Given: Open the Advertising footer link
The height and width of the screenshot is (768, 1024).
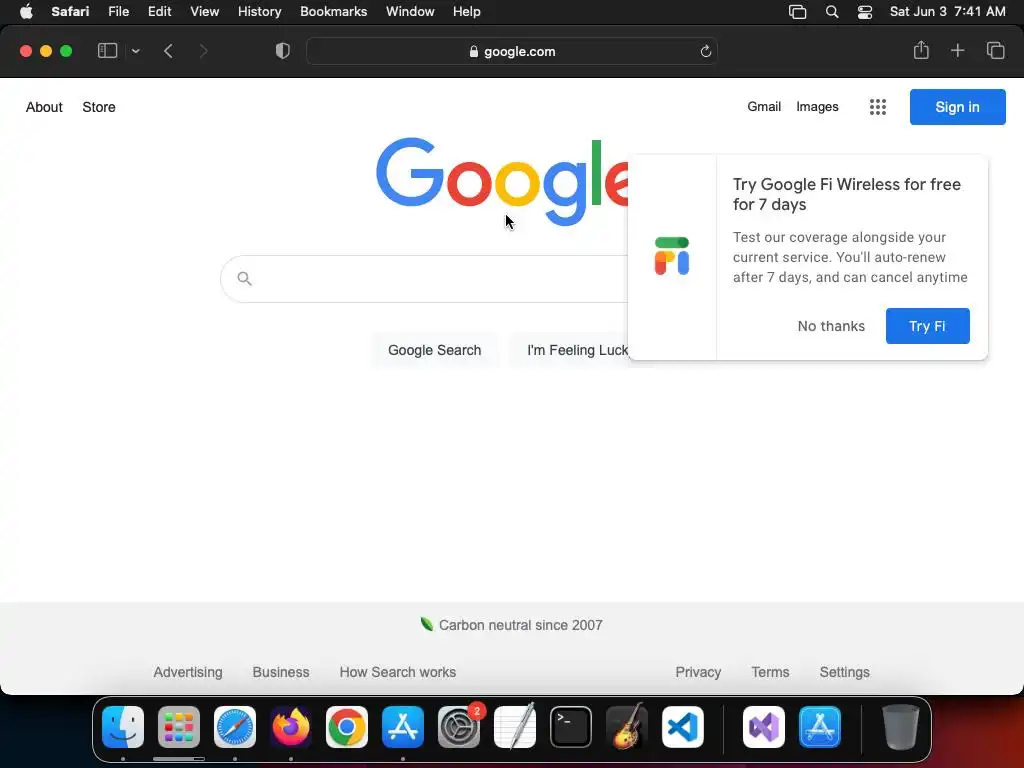Looking at the screenshot, I should [x=187, y=672].
